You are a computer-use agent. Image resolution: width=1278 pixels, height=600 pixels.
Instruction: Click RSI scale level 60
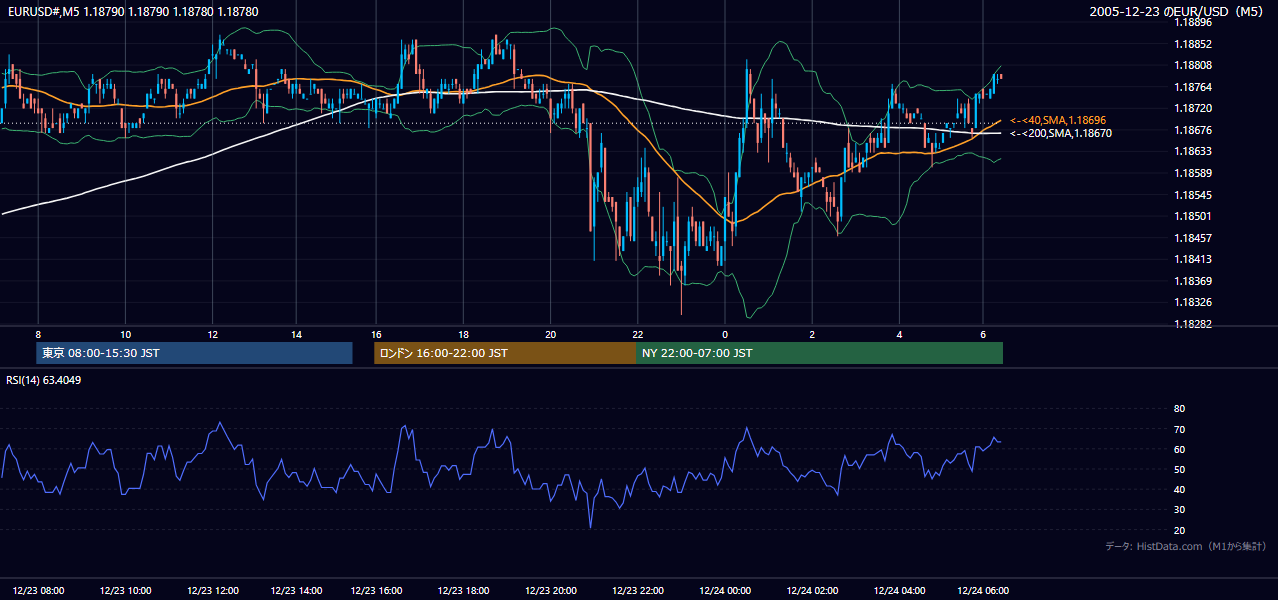tap(1179, 449)
